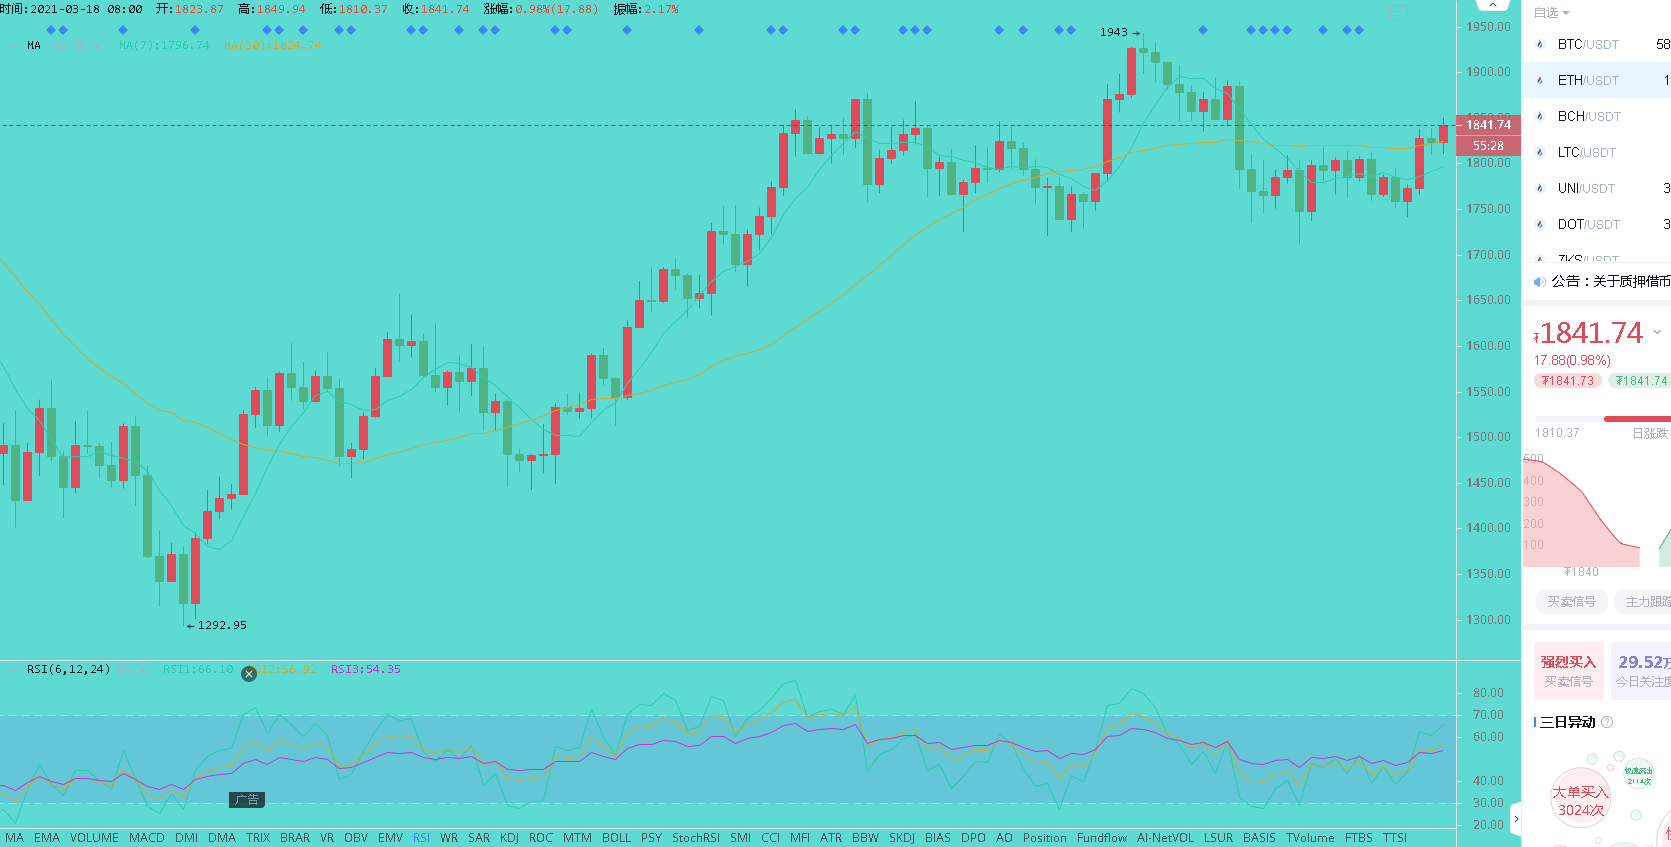
Task: Click help icon beside 三日异动
Action: tap(1607, 722)
